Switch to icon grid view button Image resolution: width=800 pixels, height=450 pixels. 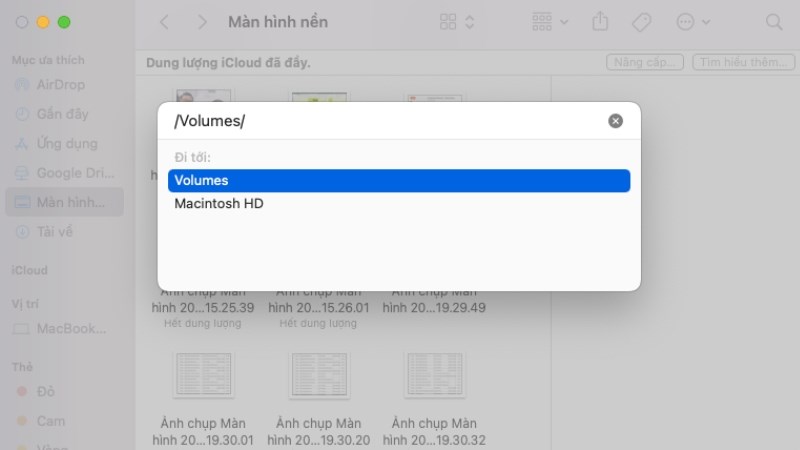pos(448,22)
